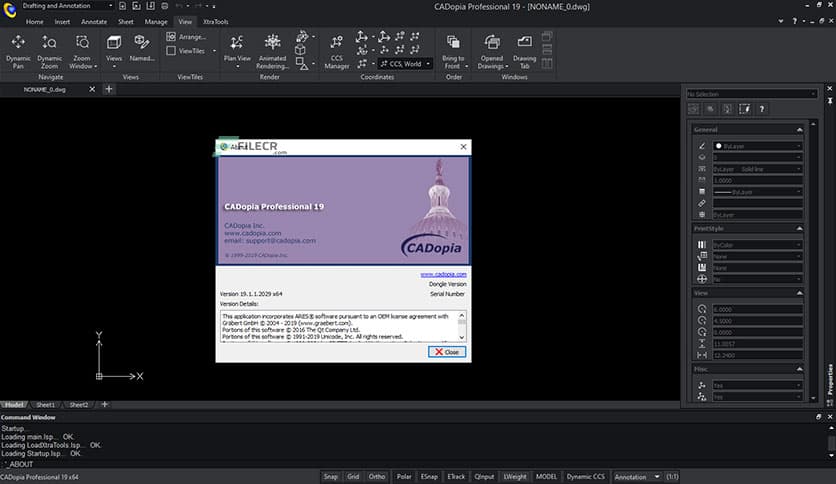The image size is (836, 484).
Task: Open the ViewTiles dropdown arrow
Action: [214, 51]
